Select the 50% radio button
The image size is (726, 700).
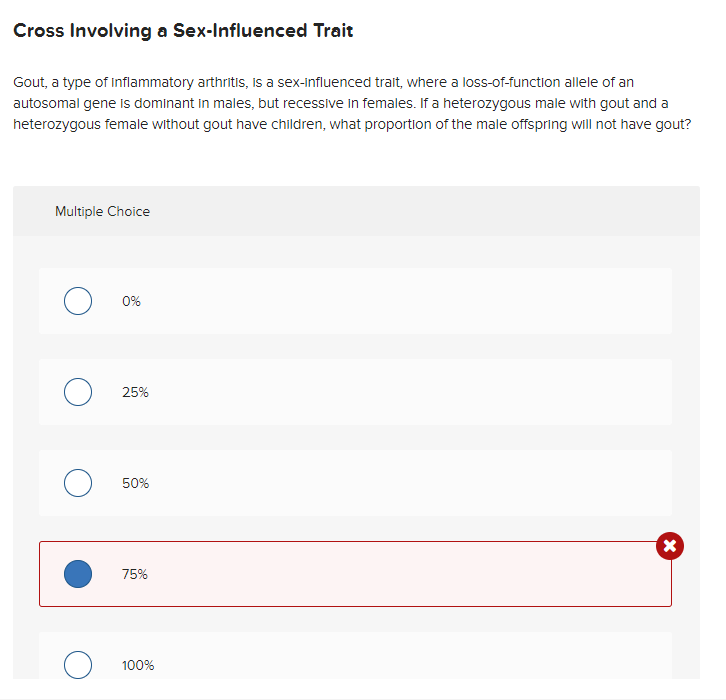click(78, 483)
